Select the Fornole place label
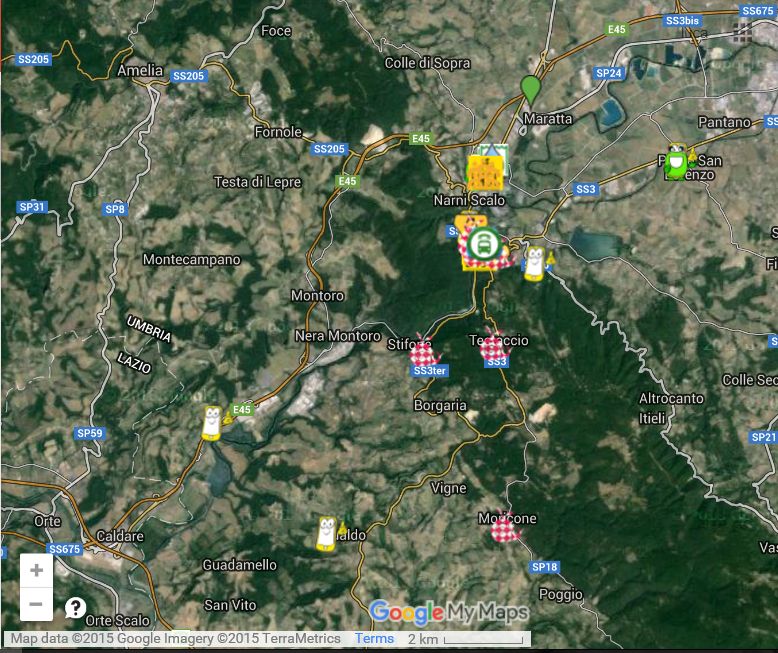 278,132
